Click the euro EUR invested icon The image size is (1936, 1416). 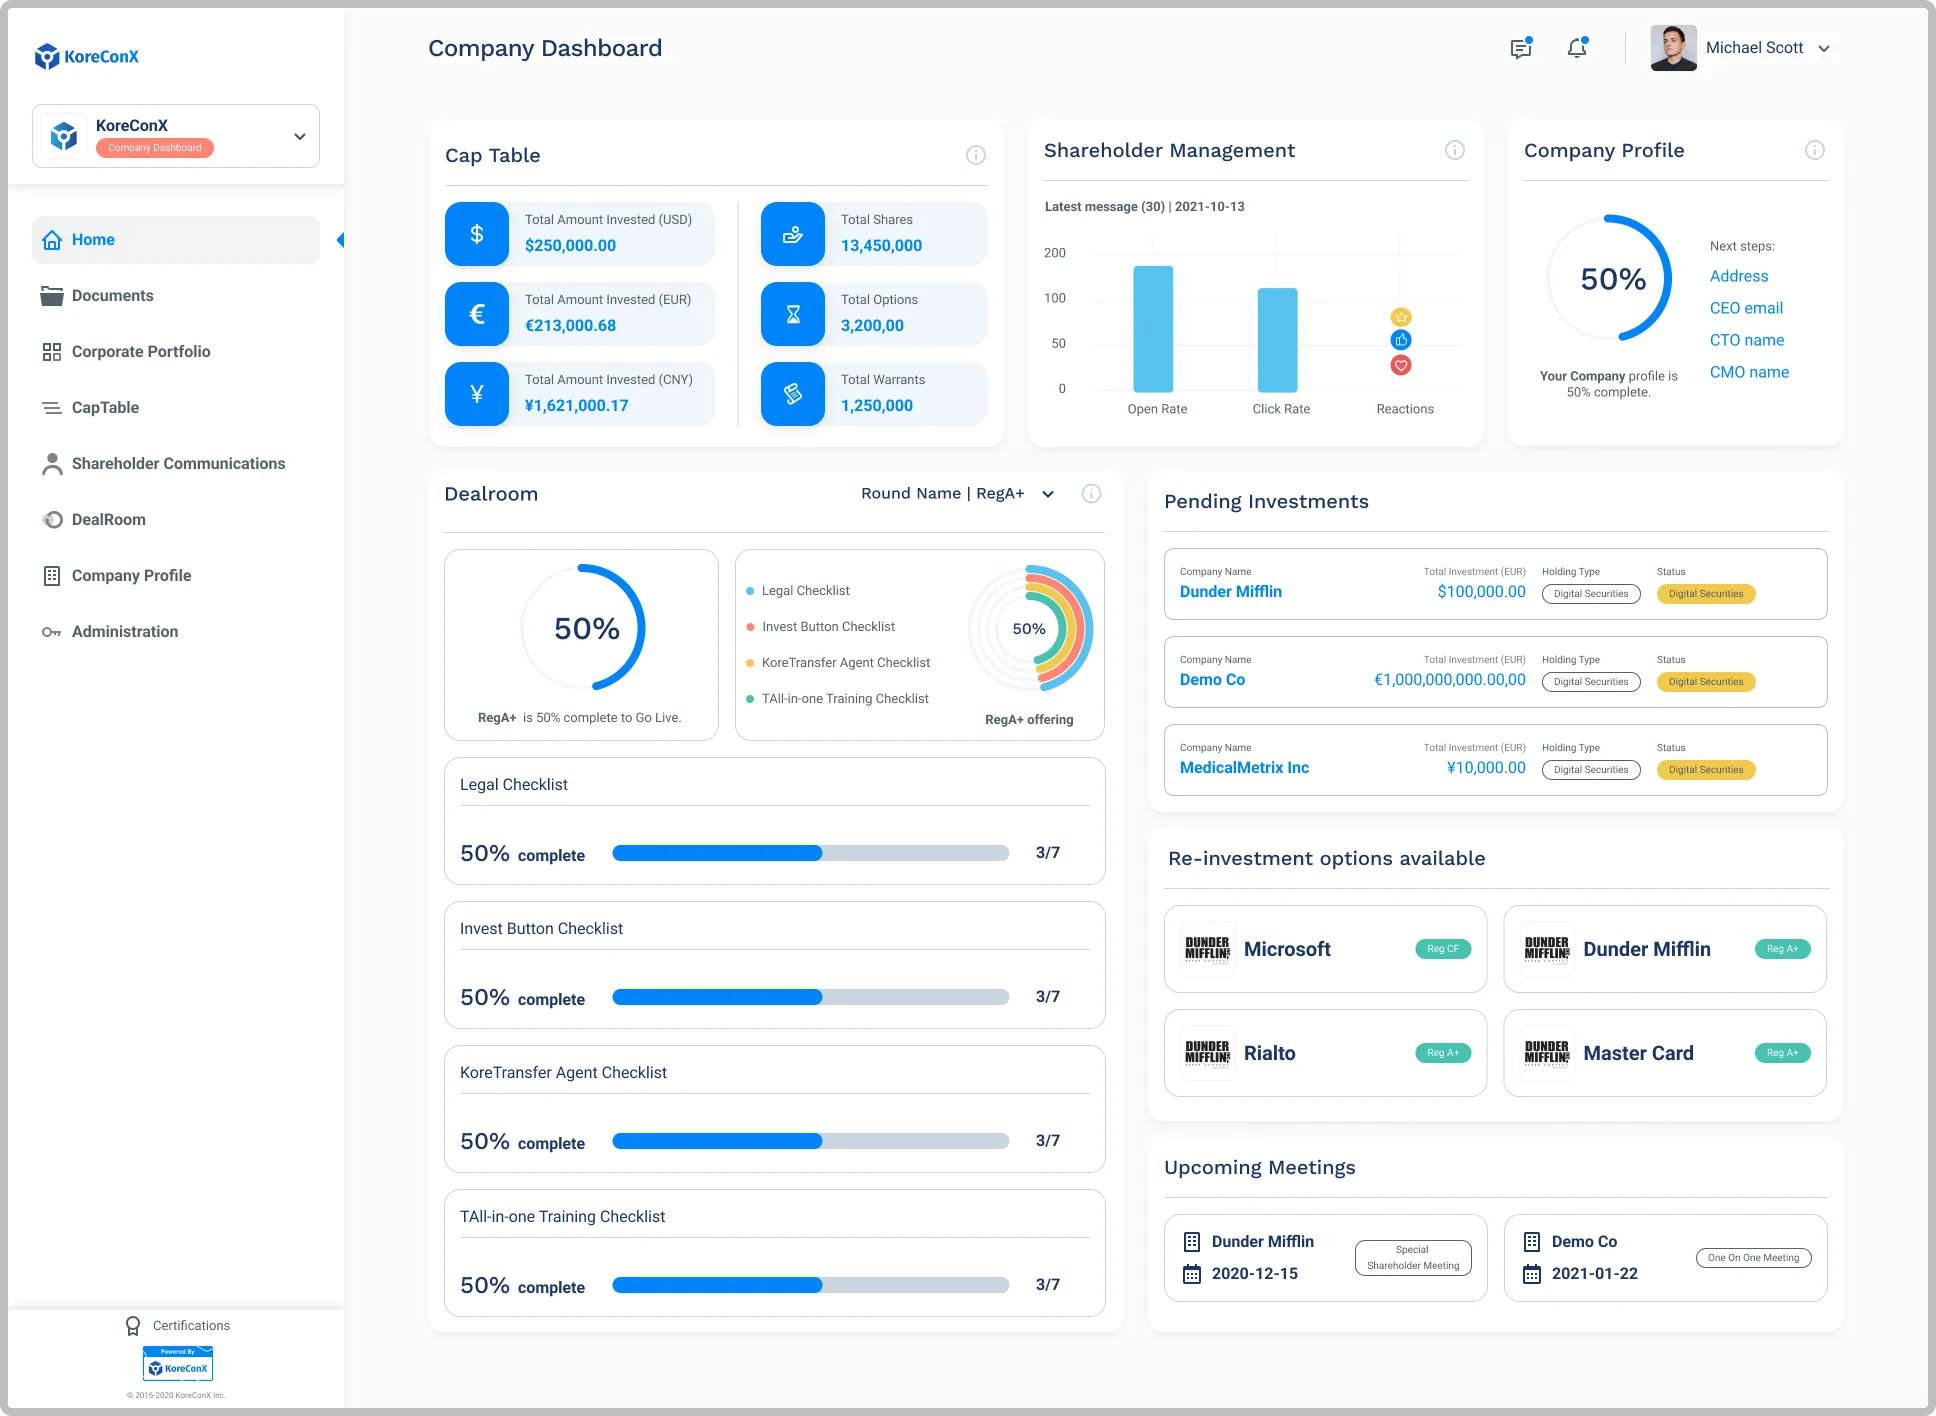(477, 314)
